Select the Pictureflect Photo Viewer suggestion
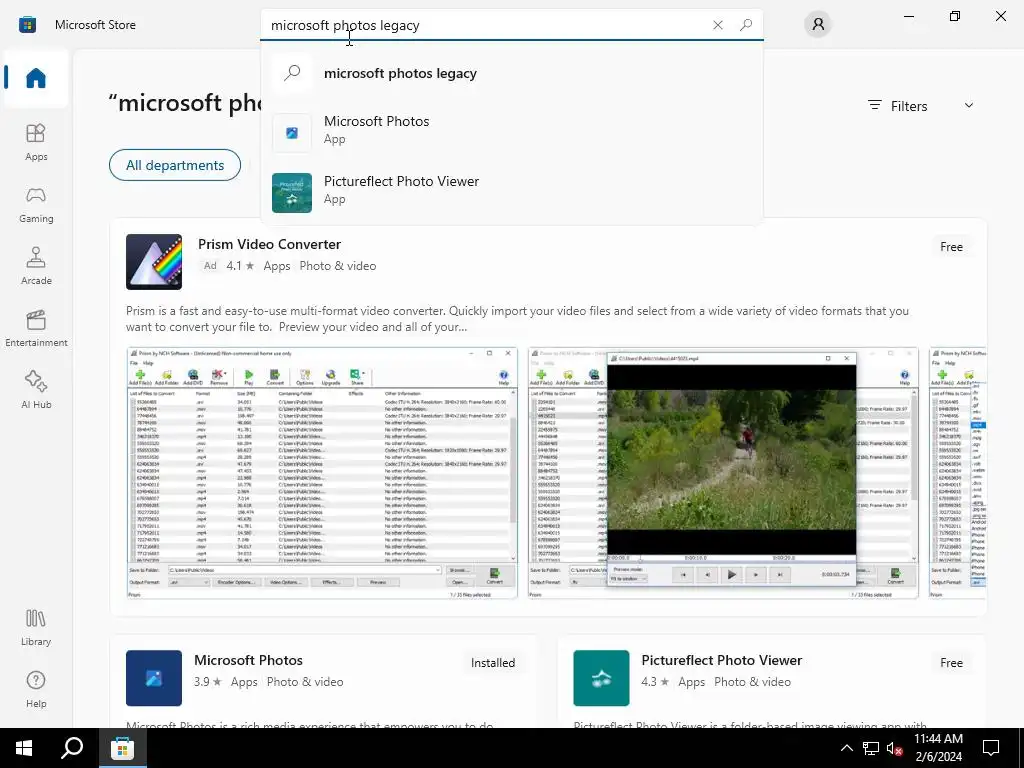Viewport: 1024px width, 768px height. coord(511,191)
